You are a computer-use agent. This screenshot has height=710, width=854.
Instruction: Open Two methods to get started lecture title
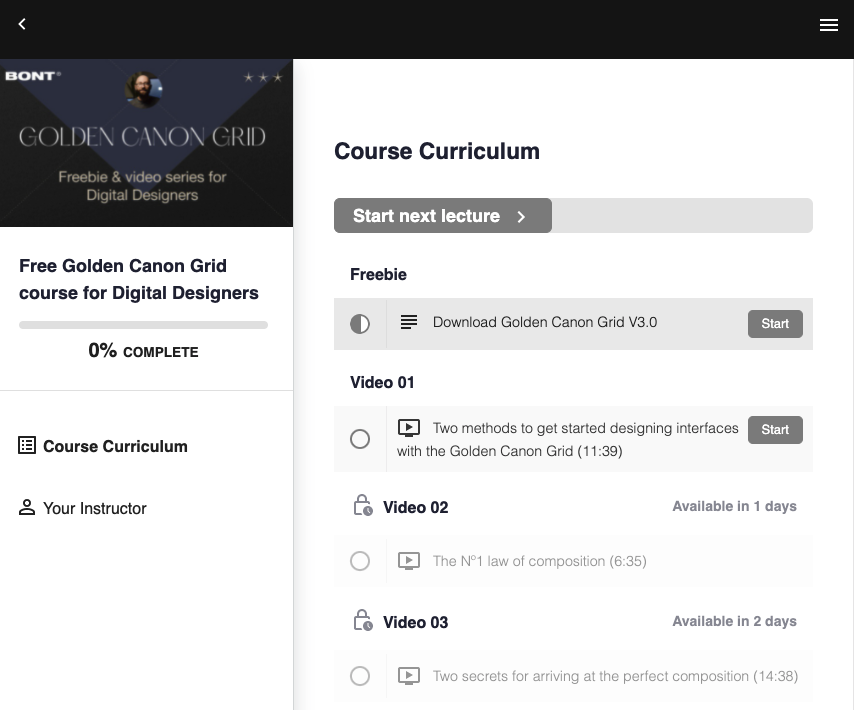pos(568,439)
